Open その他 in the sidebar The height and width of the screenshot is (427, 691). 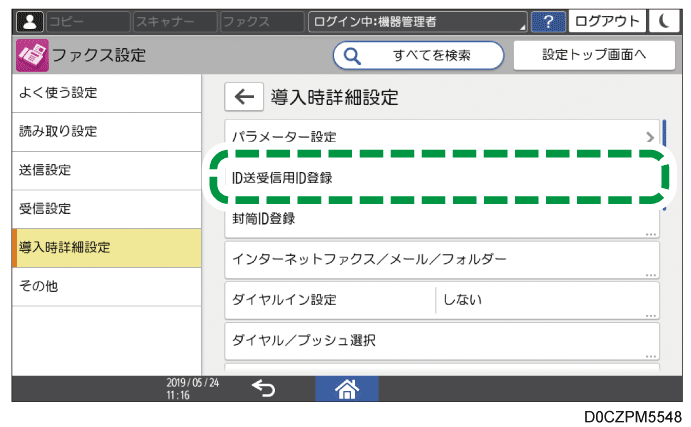coord(107,286)
